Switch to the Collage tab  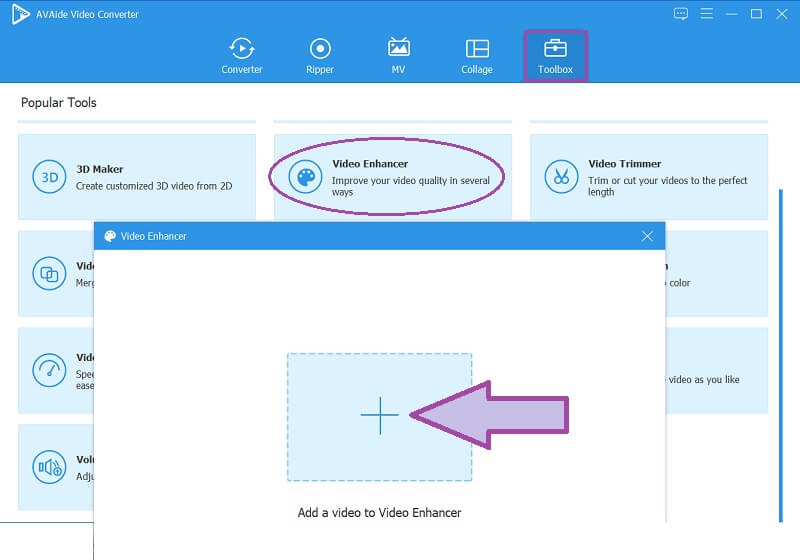point(477,56)
